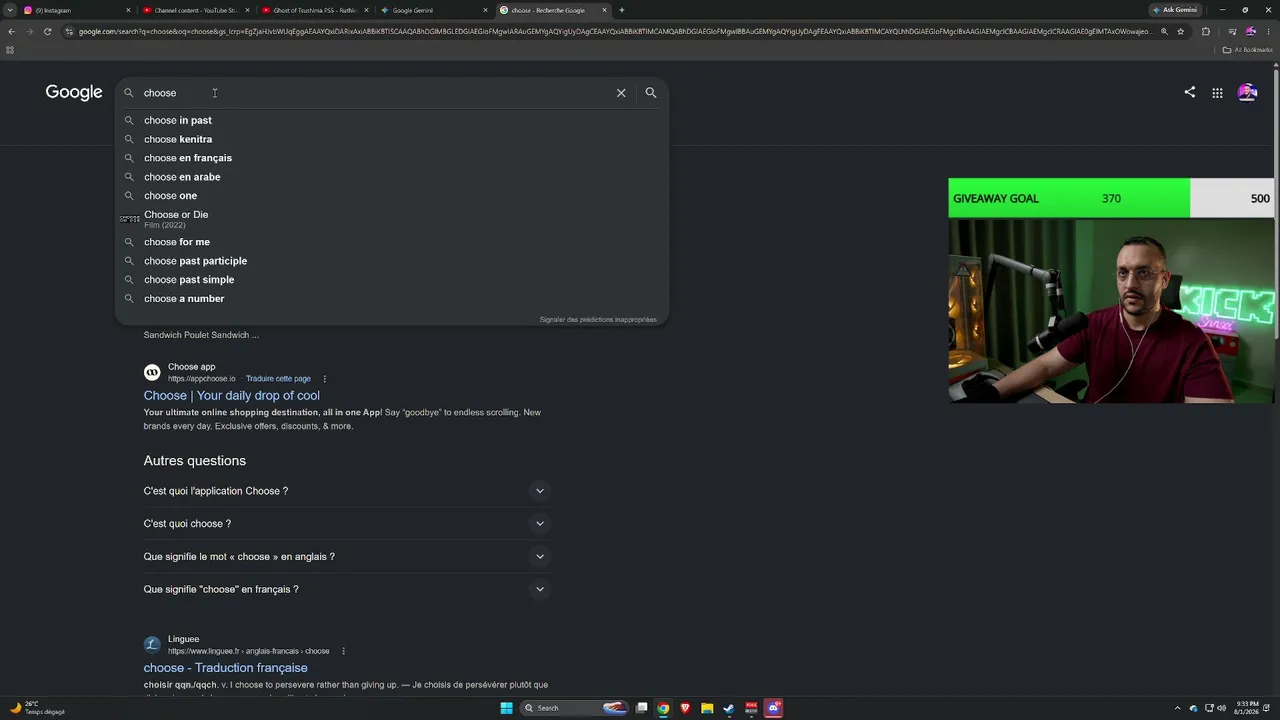Click the magnifier search button in search box
Viewport: 1280px width, 720px height.
pyautogui.click(x=651, y=93)
